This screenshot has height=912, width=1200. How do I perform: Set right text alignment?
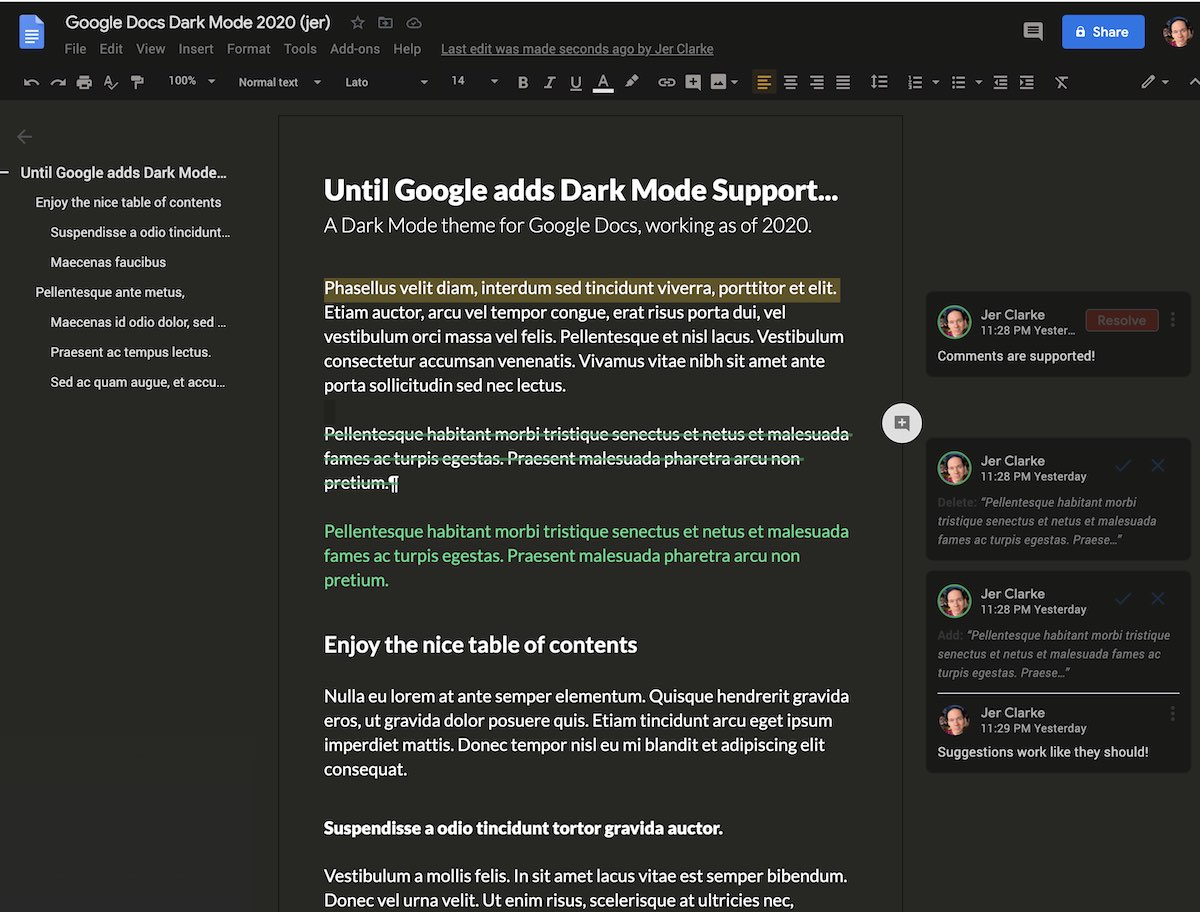pos(817,82)
